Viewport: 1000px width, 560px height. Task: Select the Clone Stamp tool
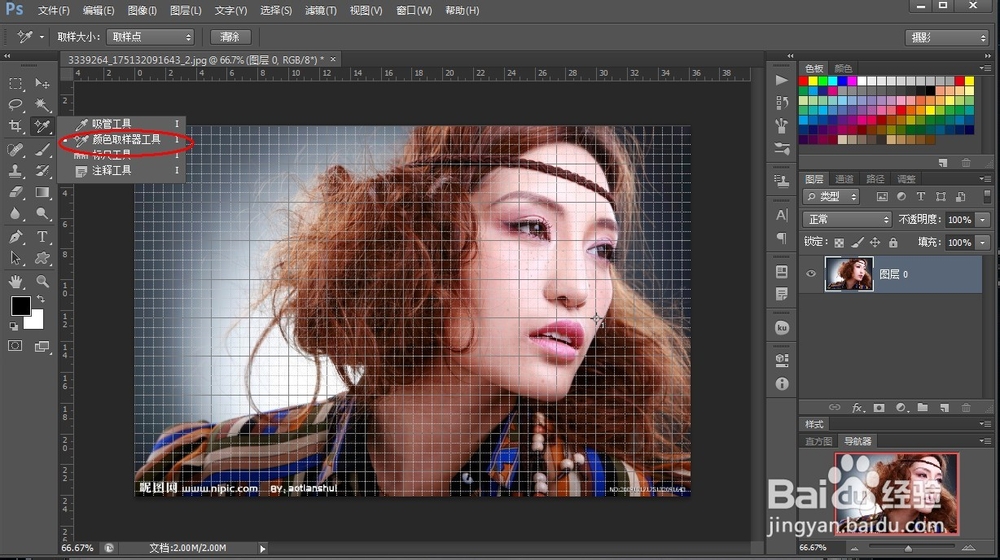16,171
